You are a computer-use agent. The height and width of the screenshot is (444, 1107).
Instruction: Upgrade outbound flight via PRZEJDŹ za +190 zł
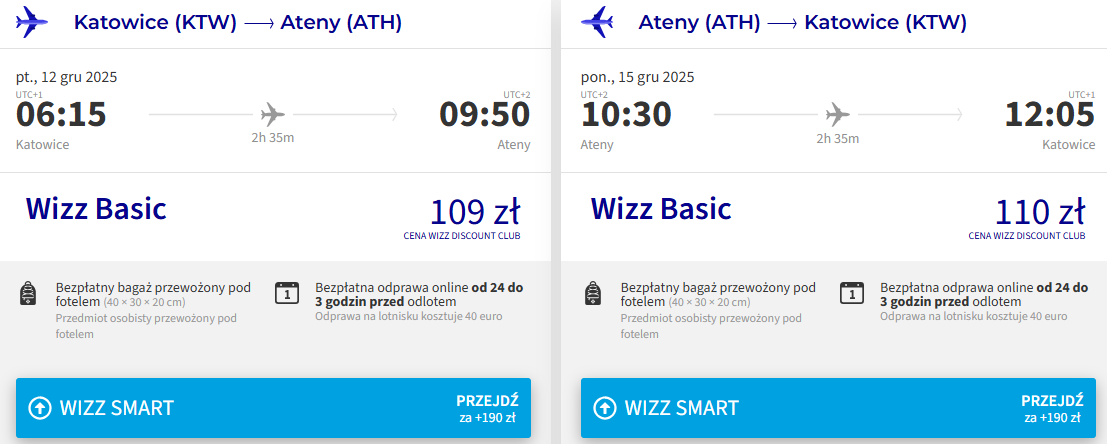pos(487,408)
